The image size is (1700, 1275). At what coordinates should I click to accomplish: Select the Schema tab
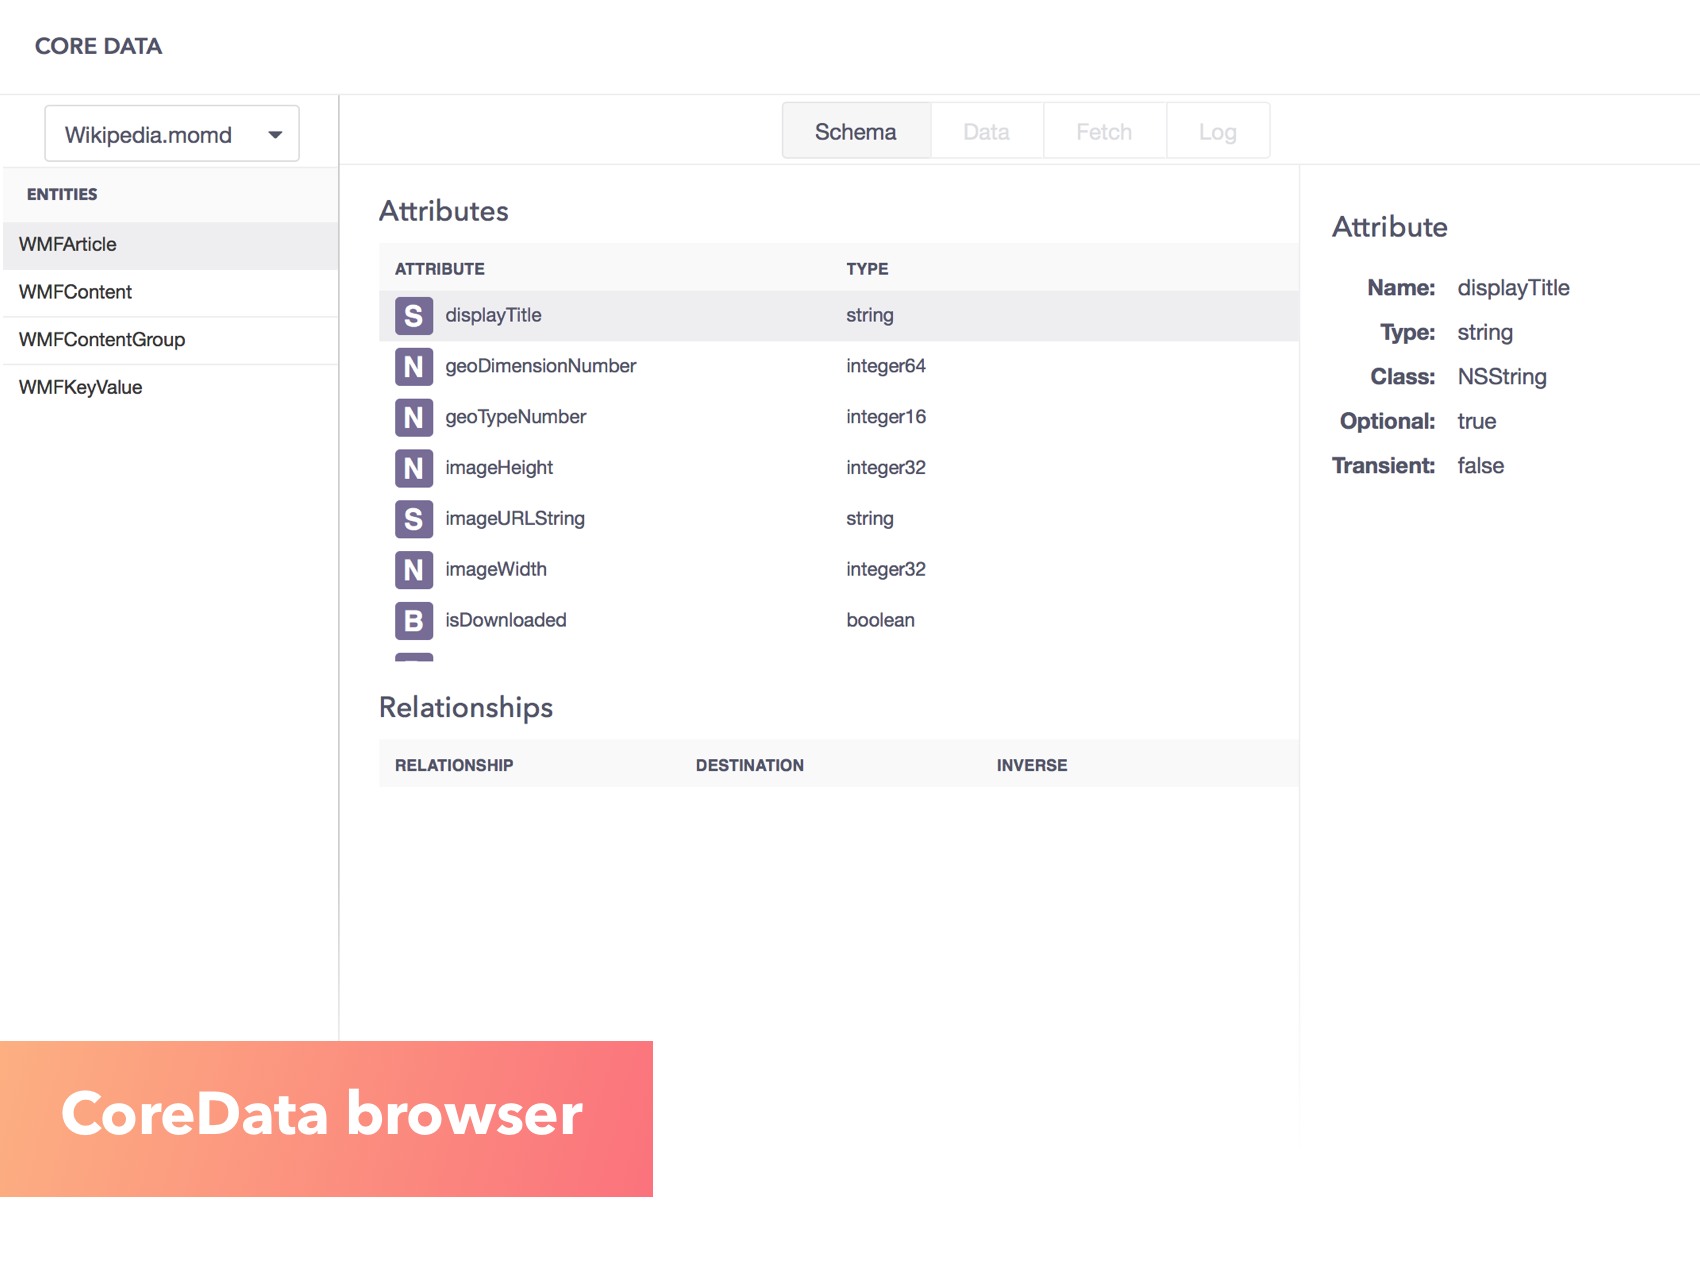coord(855,132)
